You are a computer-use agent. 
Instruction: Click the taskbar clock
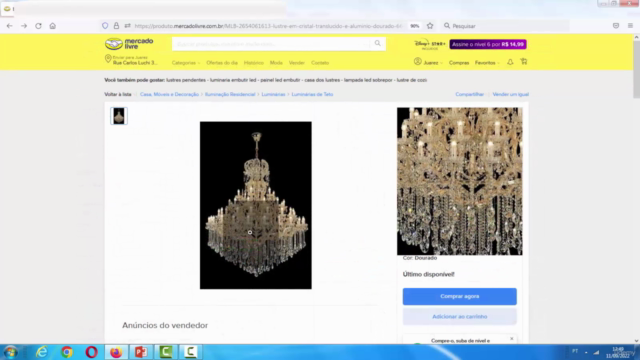tap(618, 352)
